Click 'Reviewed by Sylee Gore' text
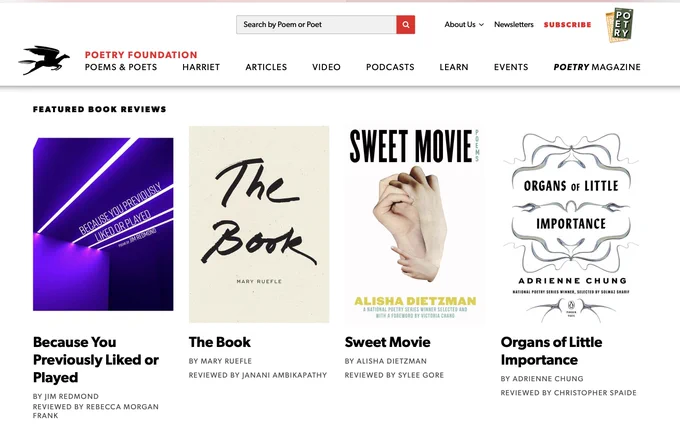The image size is (680, 428). (394, 375)
